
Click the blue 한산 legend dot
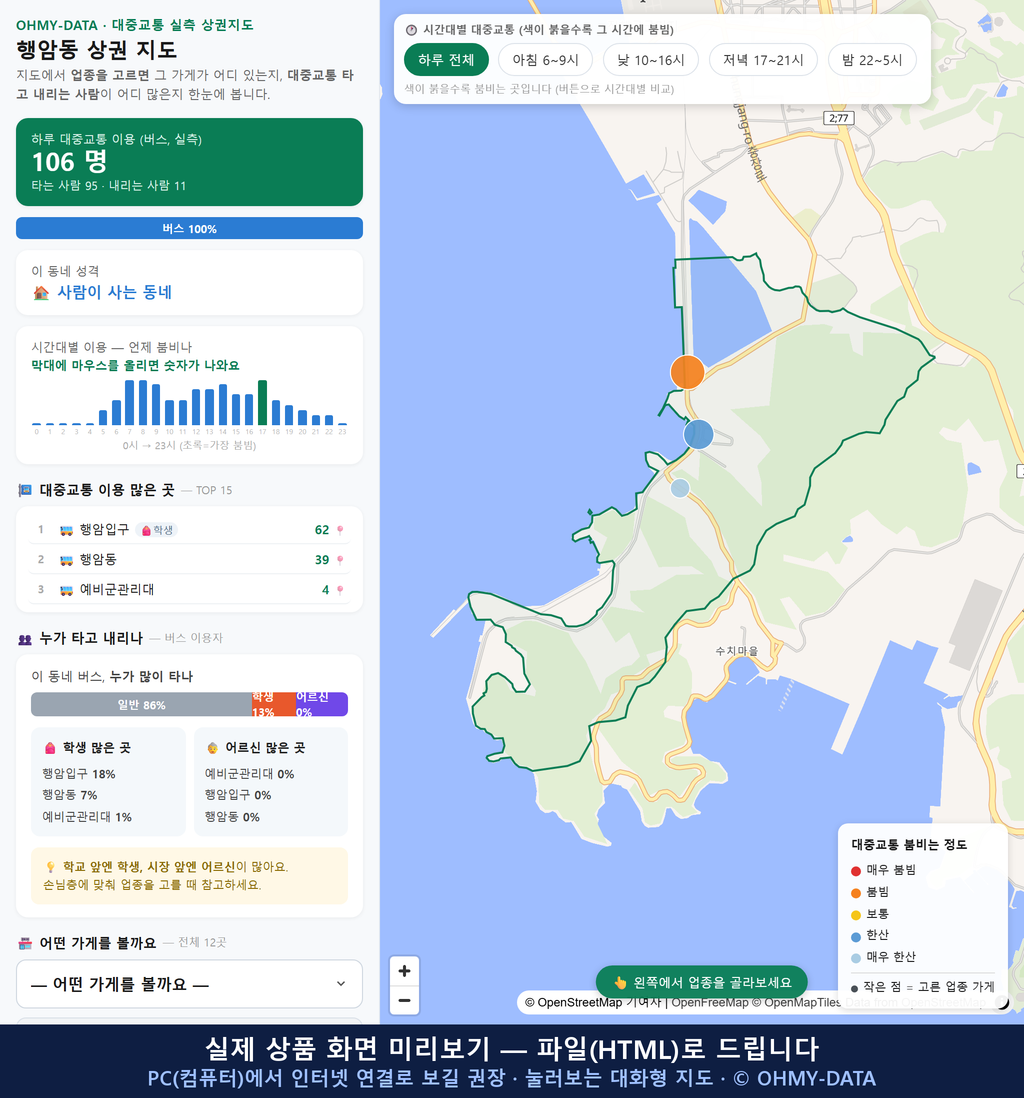855,936
